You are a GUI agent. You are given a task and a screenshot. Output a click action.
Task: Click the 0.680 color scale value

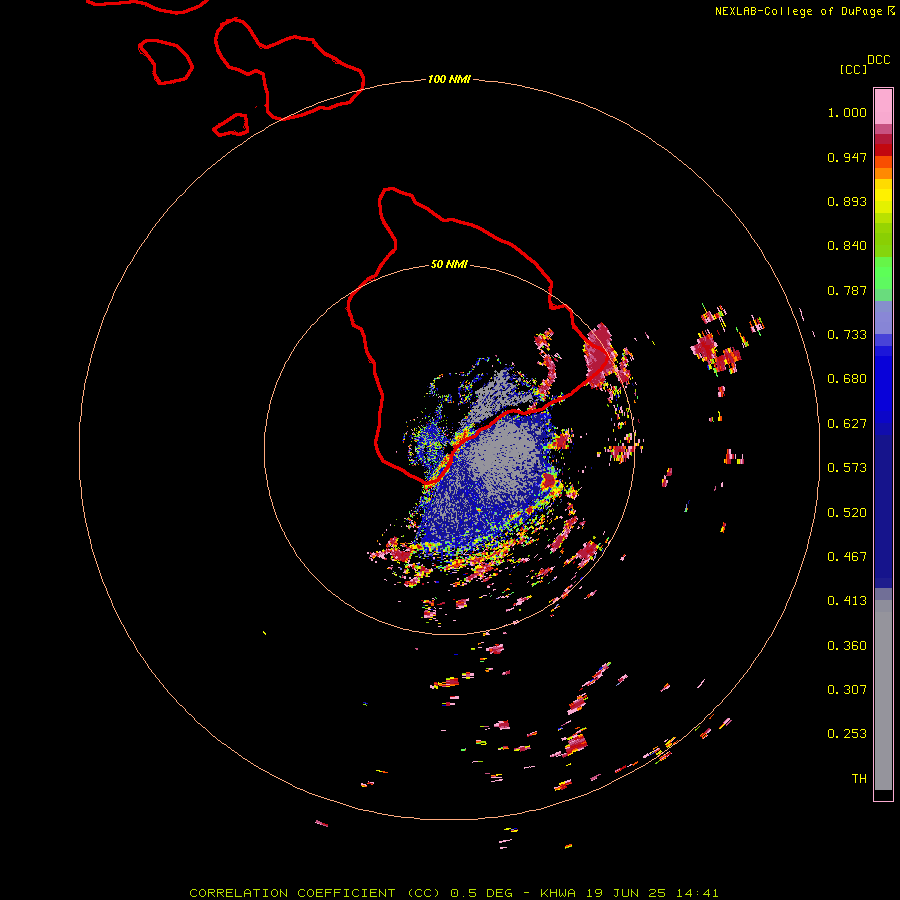847,379
